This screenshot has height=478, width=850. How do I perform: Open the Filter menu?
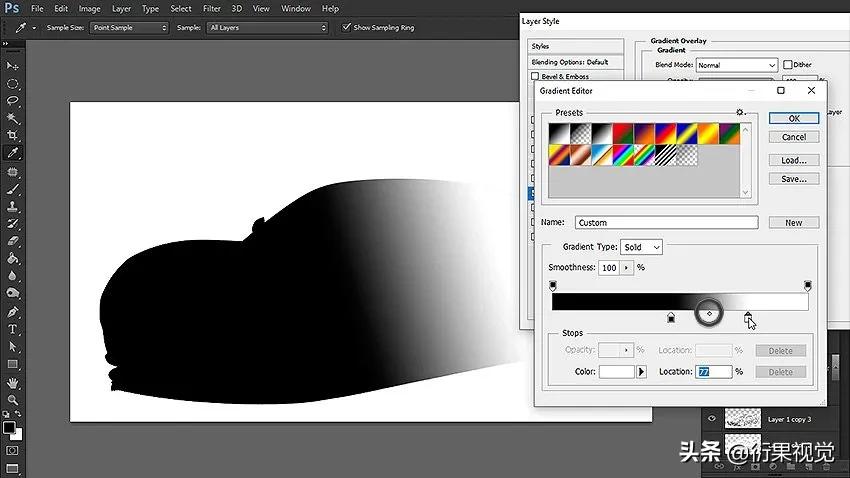[210, 9]
